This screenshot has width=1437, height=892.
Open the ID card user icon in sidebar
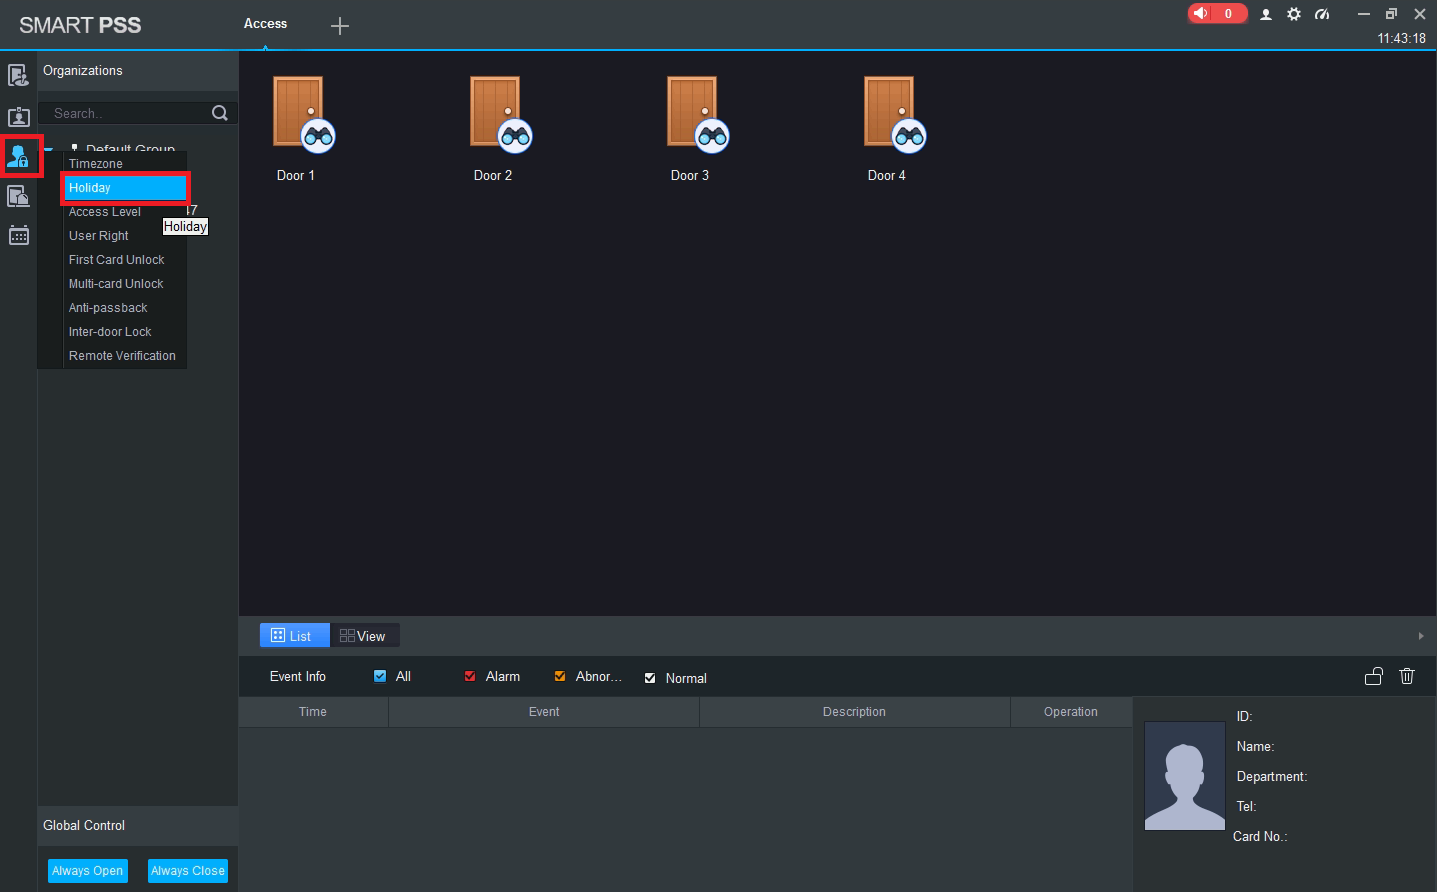[19, 116]
